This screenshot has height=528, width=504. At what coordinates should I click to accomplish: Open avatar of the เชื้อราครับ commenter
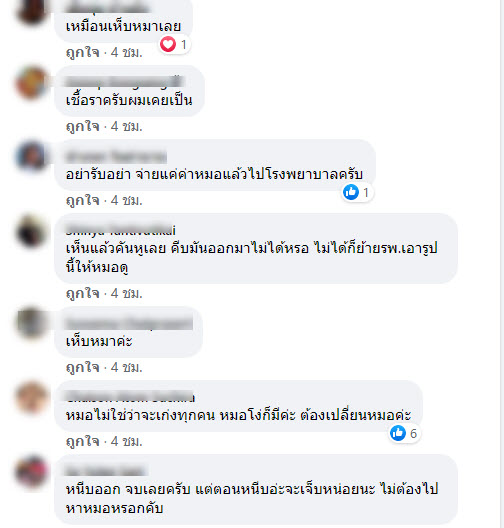(x=32, y=82)
